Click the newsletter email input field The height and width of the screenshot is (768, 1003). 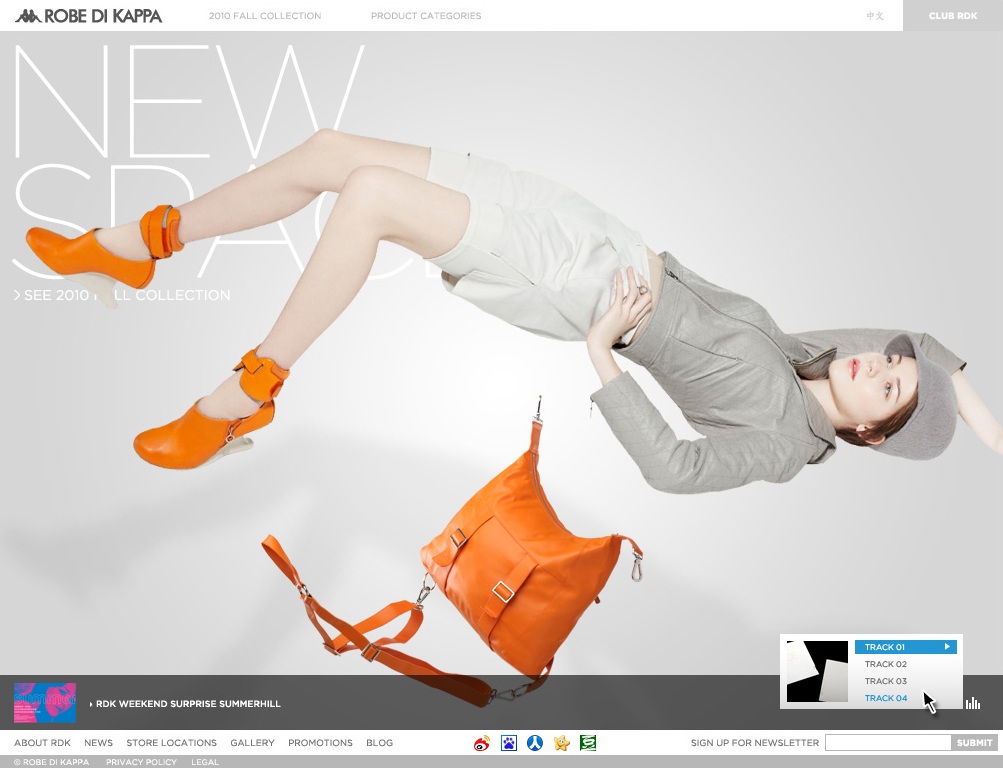(x=888, y=743)
